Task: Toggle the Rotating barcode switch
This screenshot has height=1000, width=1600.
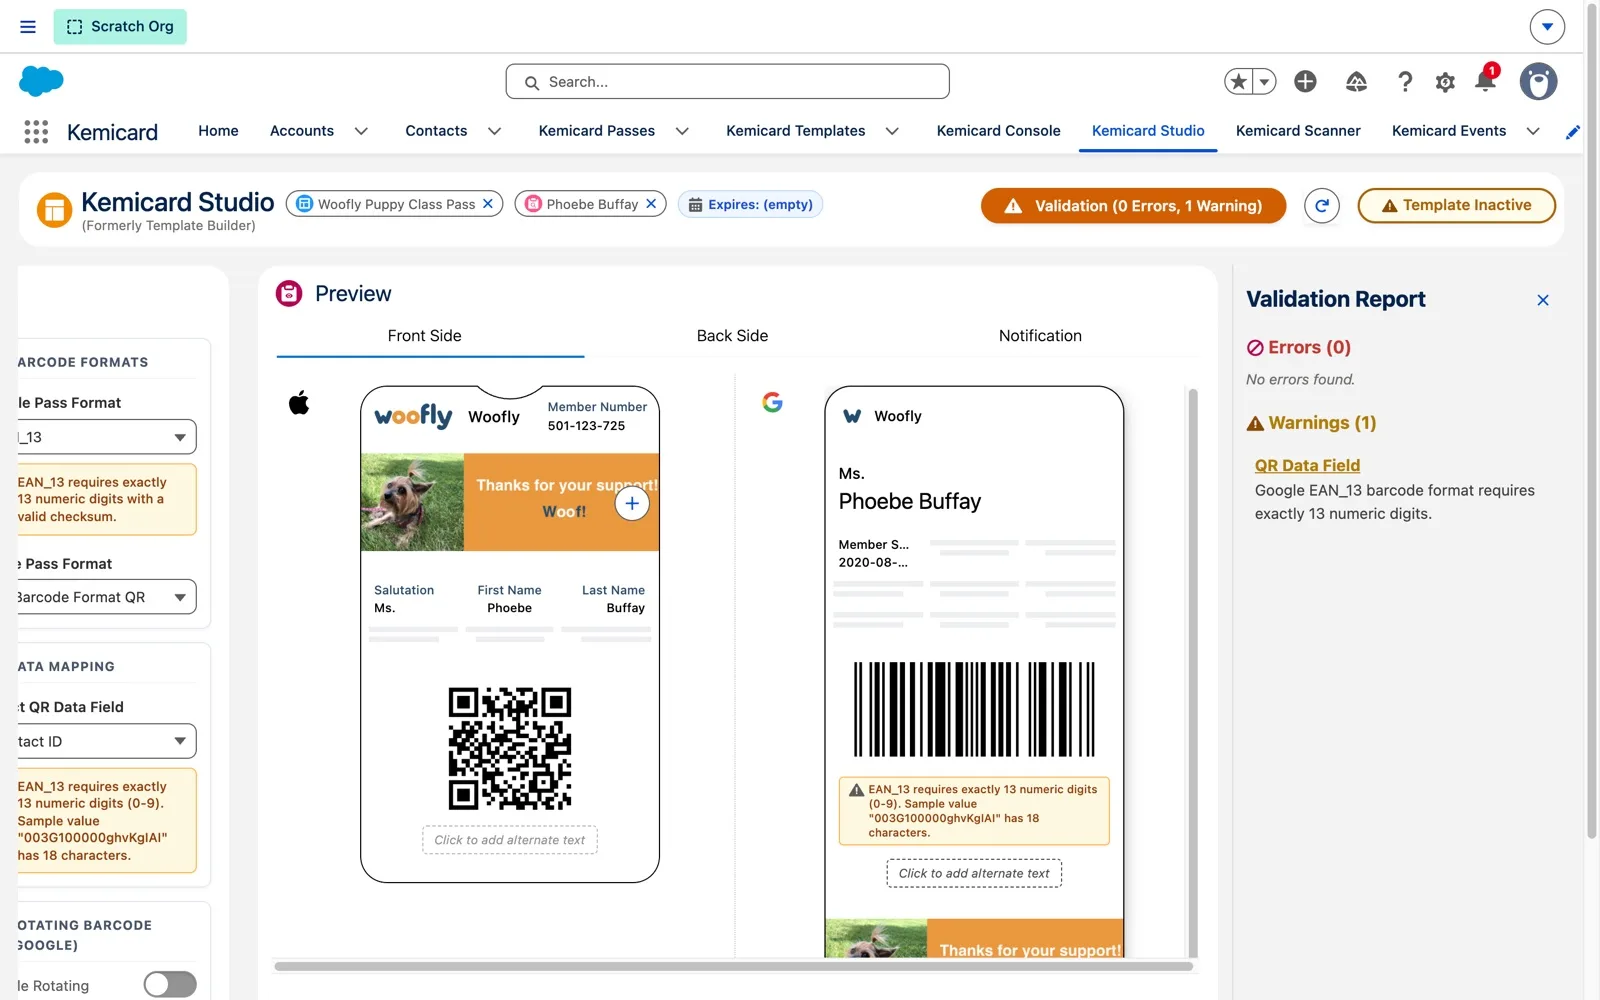Action: [170, 985]
